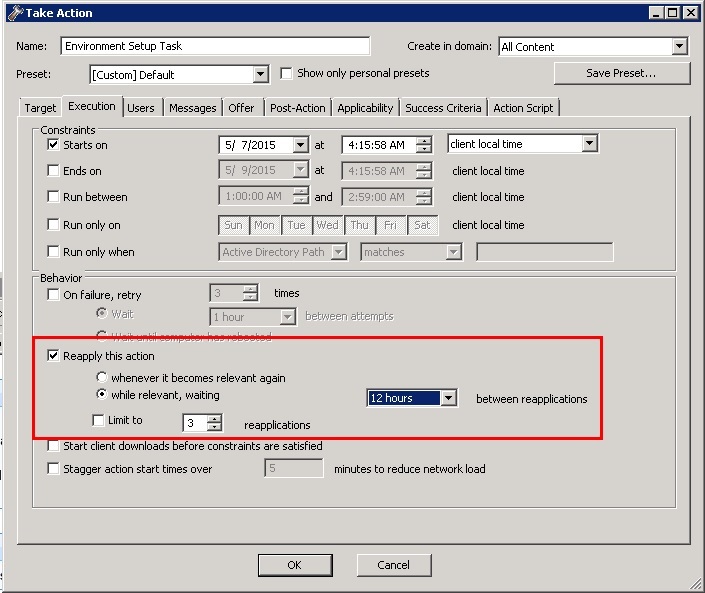The image size is (705, 593).
Task: Enable the Ends on checkbox
Action: click(x=53, y=170)
